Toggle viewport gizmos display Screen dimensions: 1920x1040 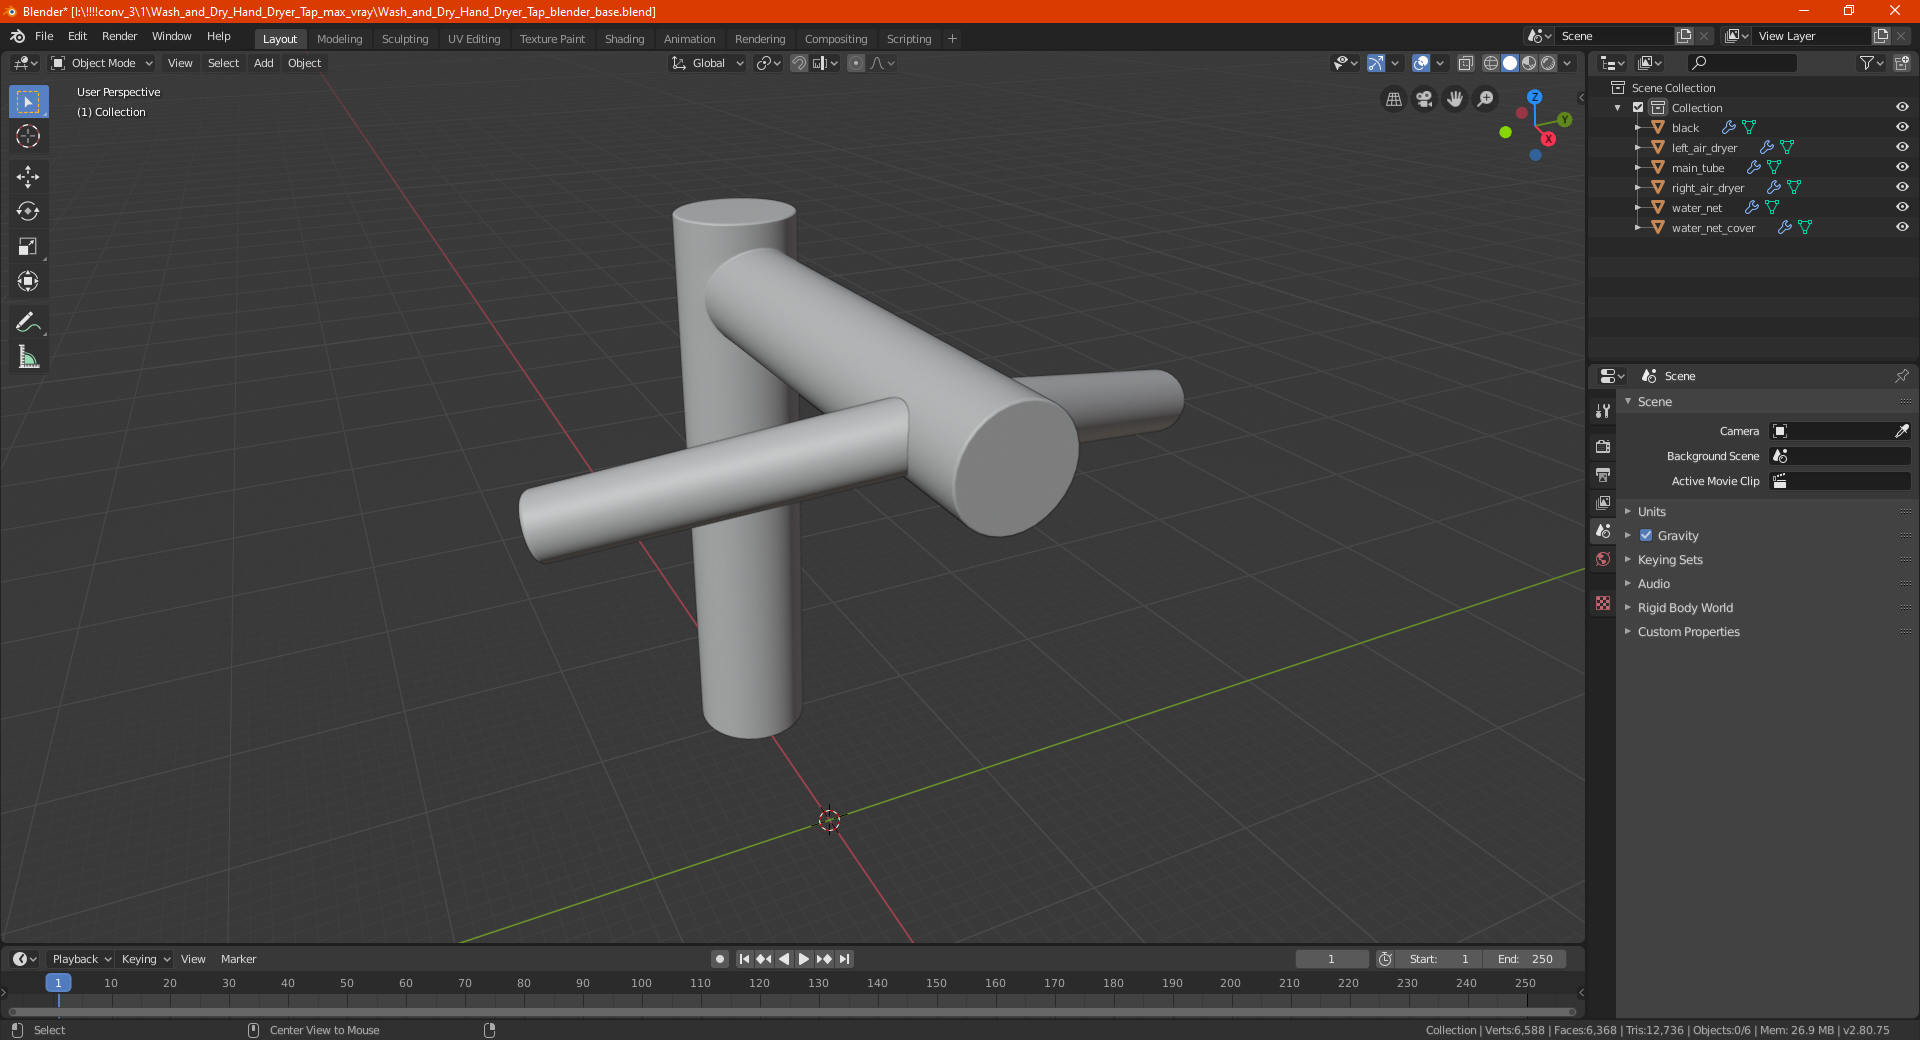1376,63
